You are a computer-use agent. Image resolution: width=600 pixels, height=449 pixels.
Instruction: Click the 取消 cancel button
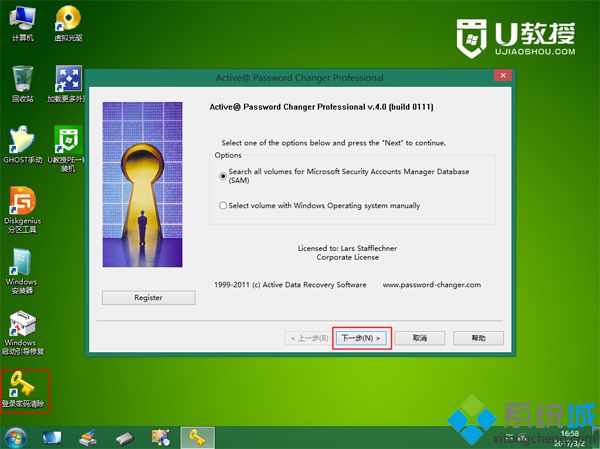(420, 338)
